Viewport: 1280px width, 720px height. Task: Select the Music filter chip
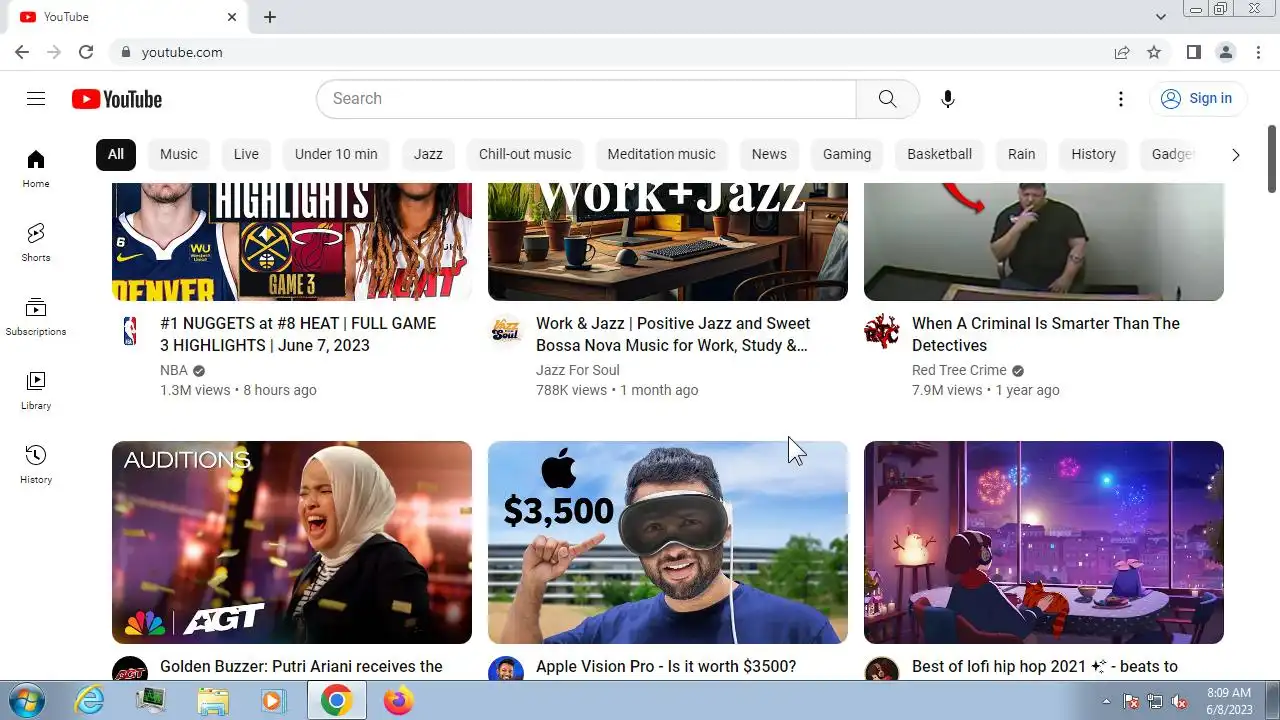click(x=179, y=154)
